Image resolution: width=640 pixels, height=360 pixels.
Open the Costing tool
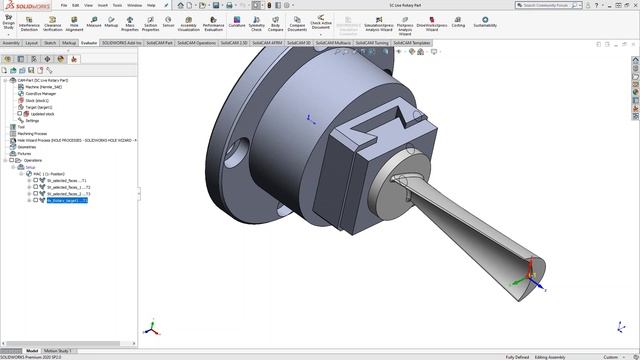pyautogui.click(x=458, y=22)
